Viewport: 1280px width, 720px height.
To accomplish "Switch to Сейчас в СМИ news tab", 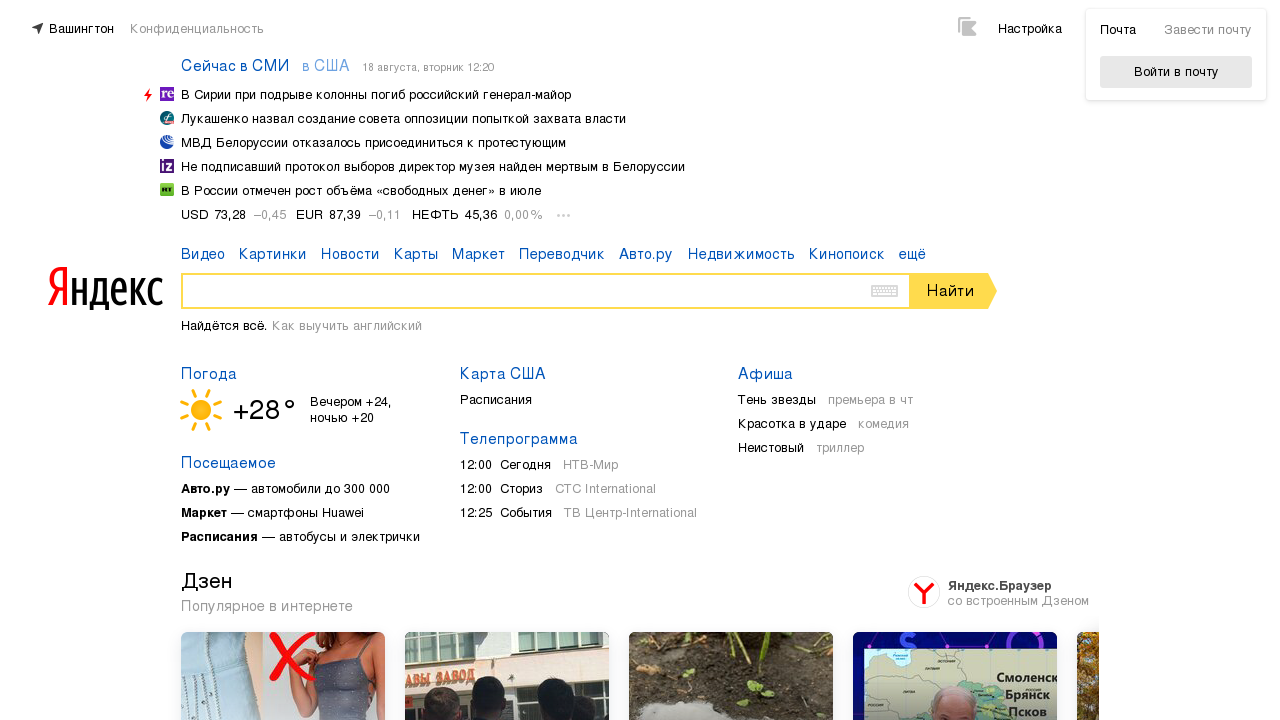I will tap(235, 66).
